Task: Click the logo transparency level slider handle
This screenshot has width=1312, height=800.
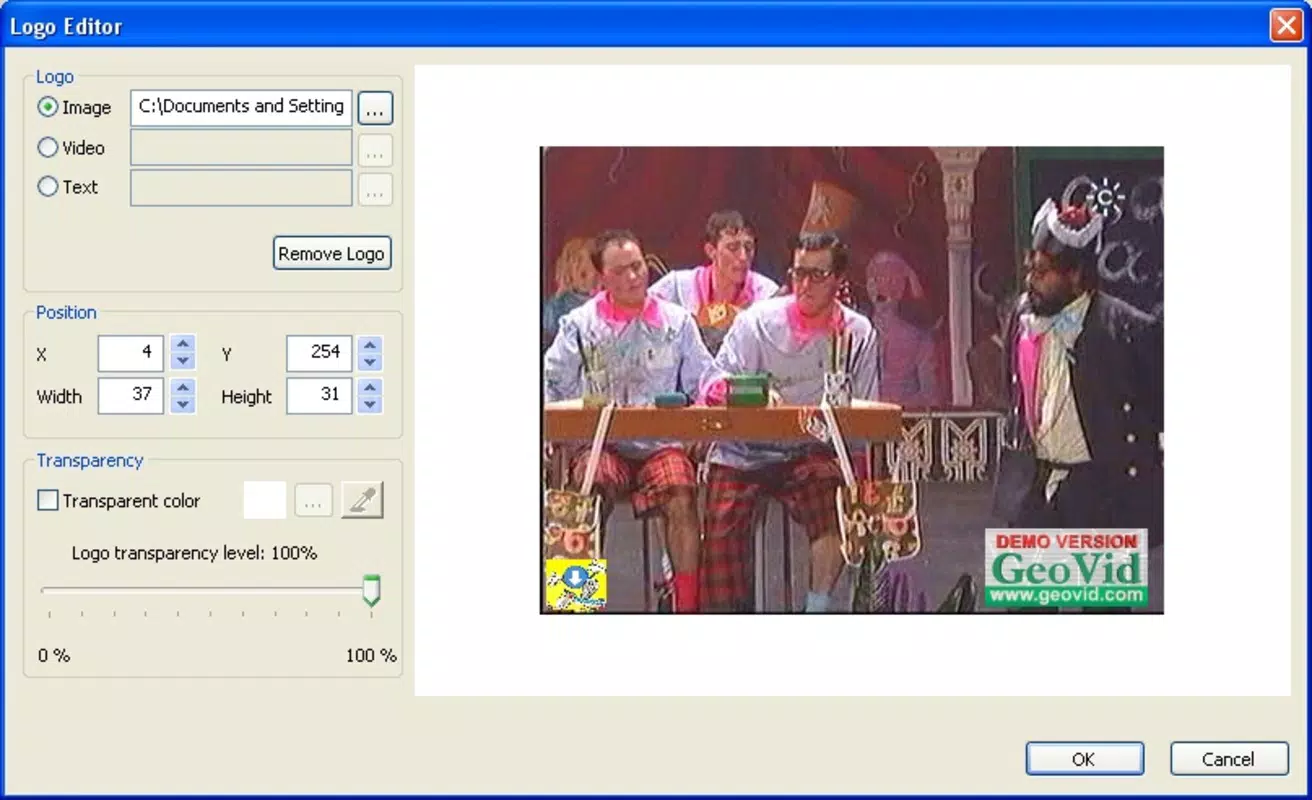Action: point(371,590)
